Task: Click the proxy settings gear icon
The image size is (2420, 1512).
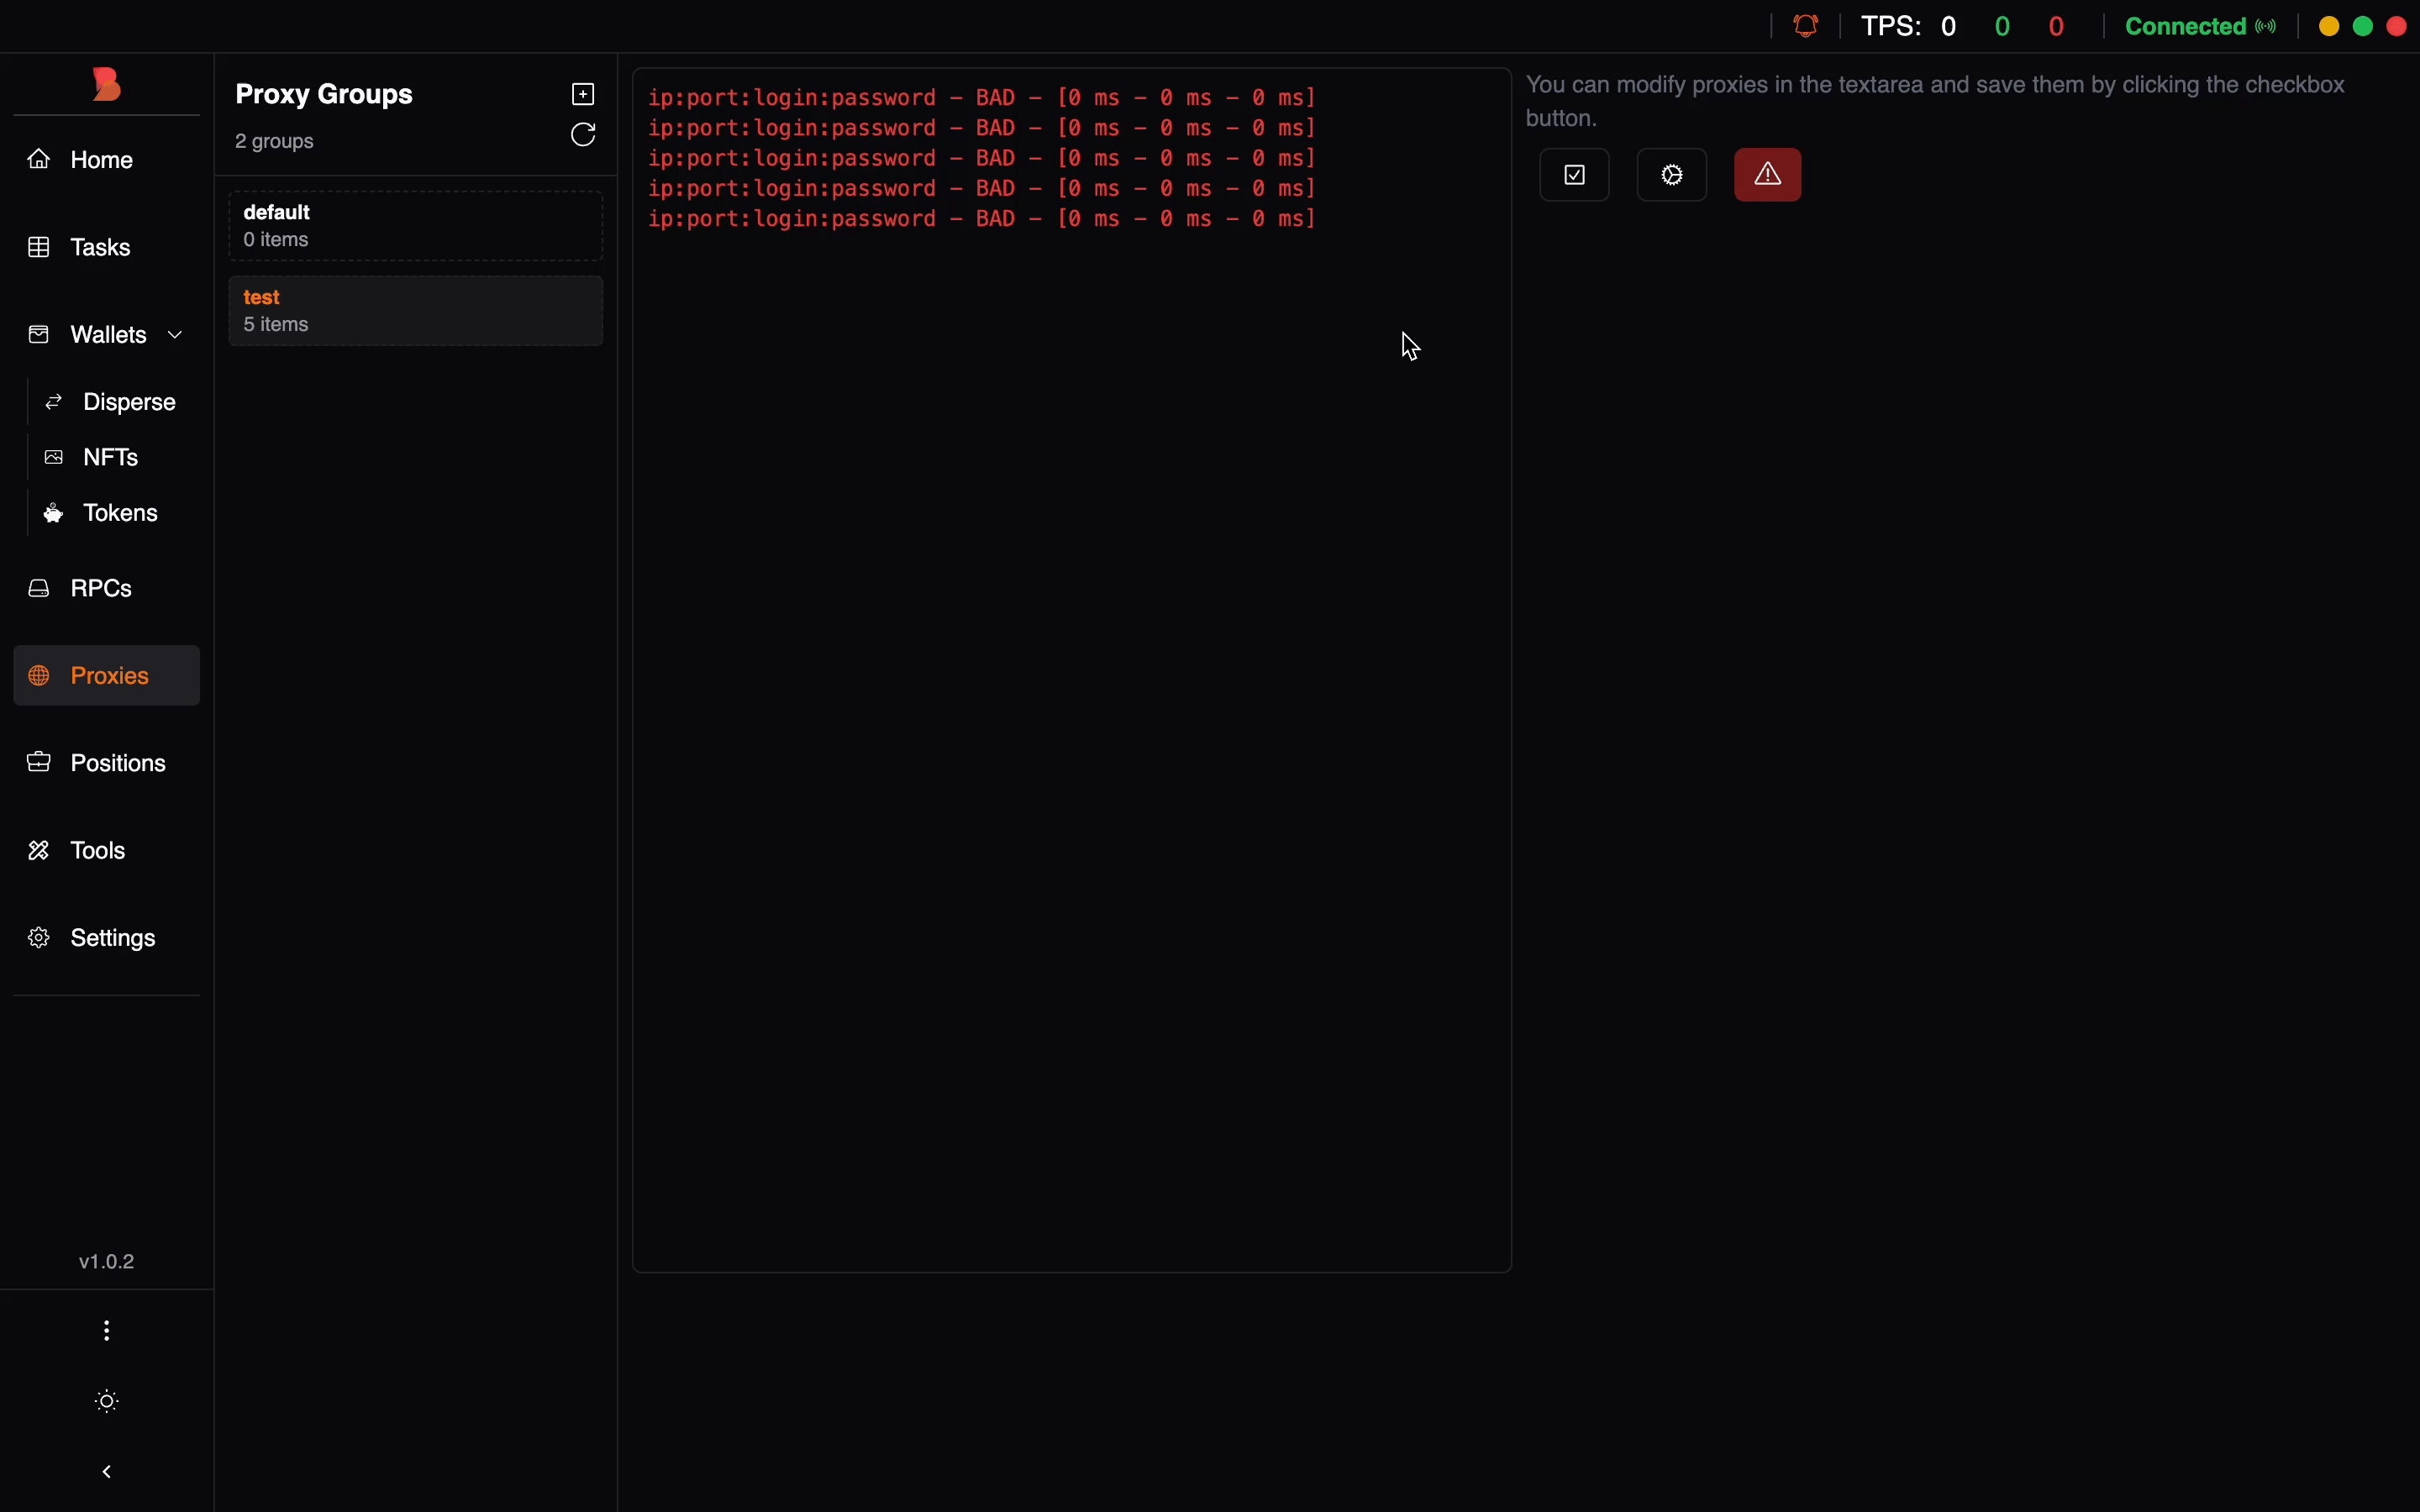Action: (x=1673, y=176)
